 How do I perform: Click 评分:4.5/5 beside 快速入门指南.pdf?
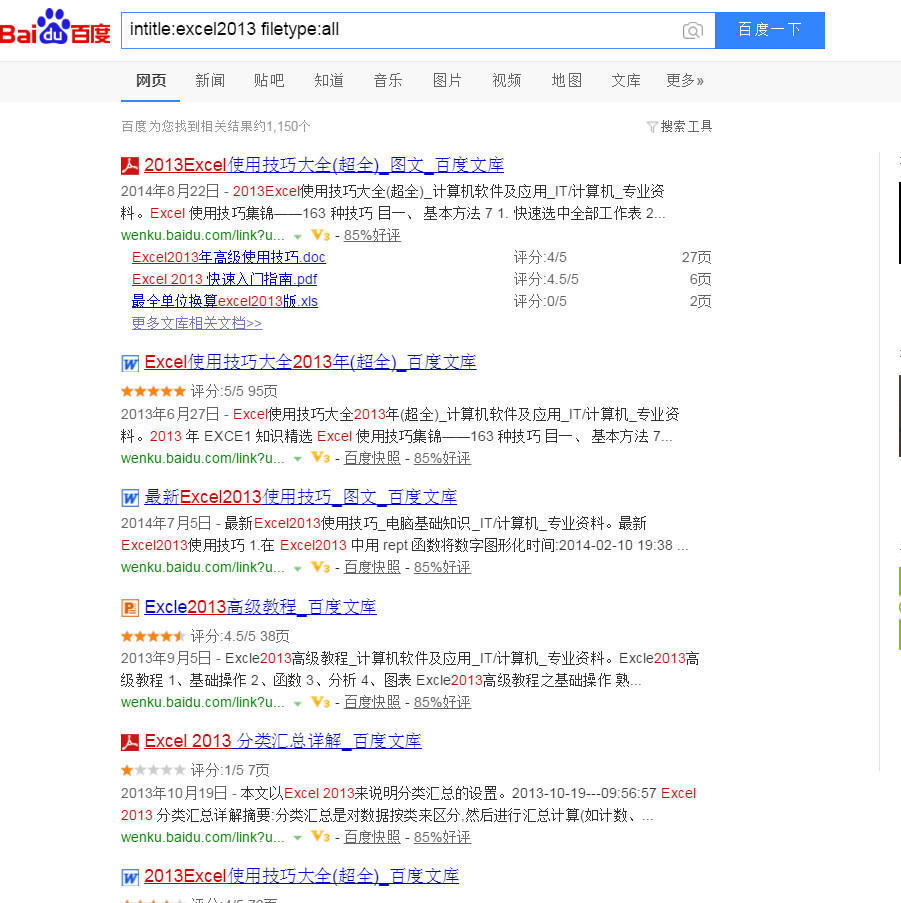(546, 279)
